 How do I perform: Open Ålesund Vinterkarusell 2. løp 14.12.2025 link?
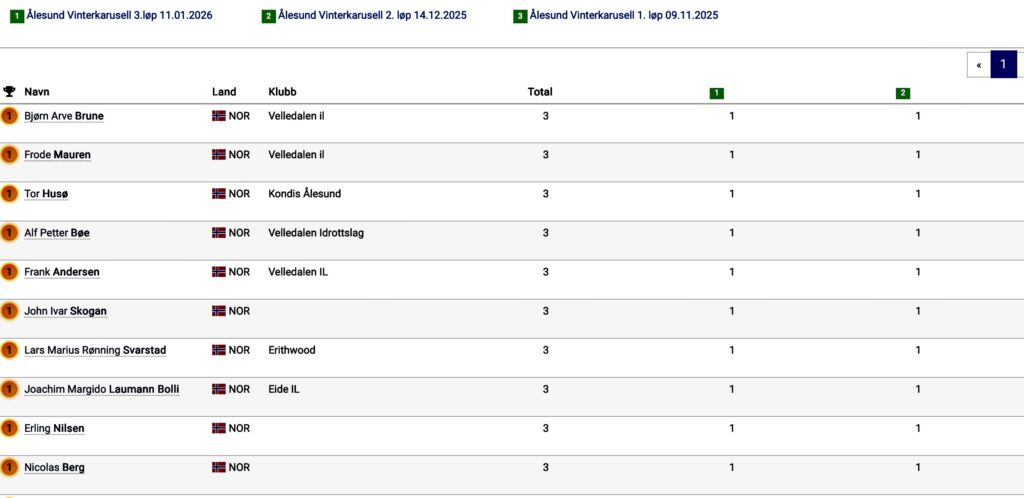click(372, 16)
